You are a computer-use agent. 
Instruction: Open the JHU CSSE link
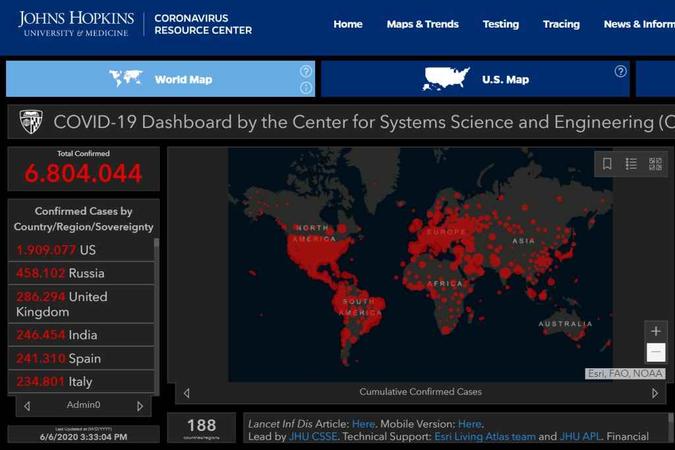313,437
